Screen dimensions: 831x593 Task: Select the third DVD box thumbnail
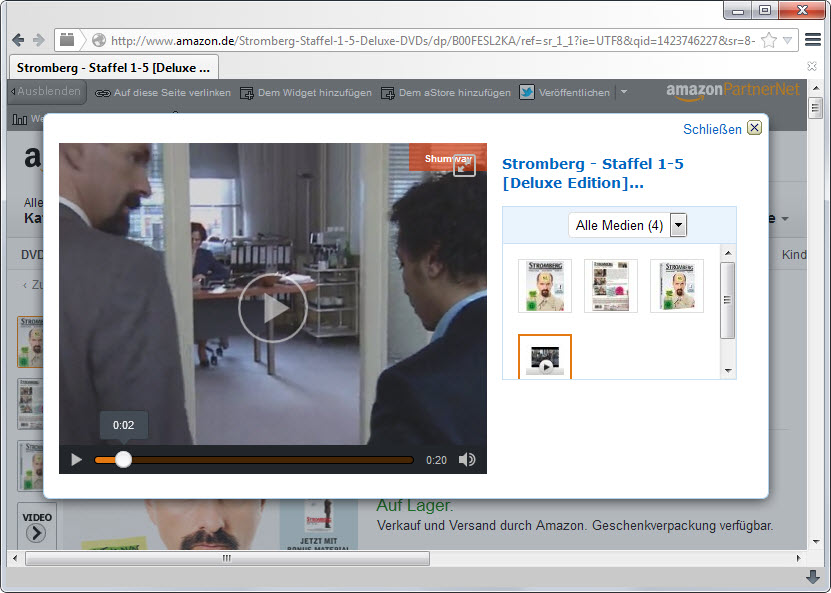click(x=677, y=286)
